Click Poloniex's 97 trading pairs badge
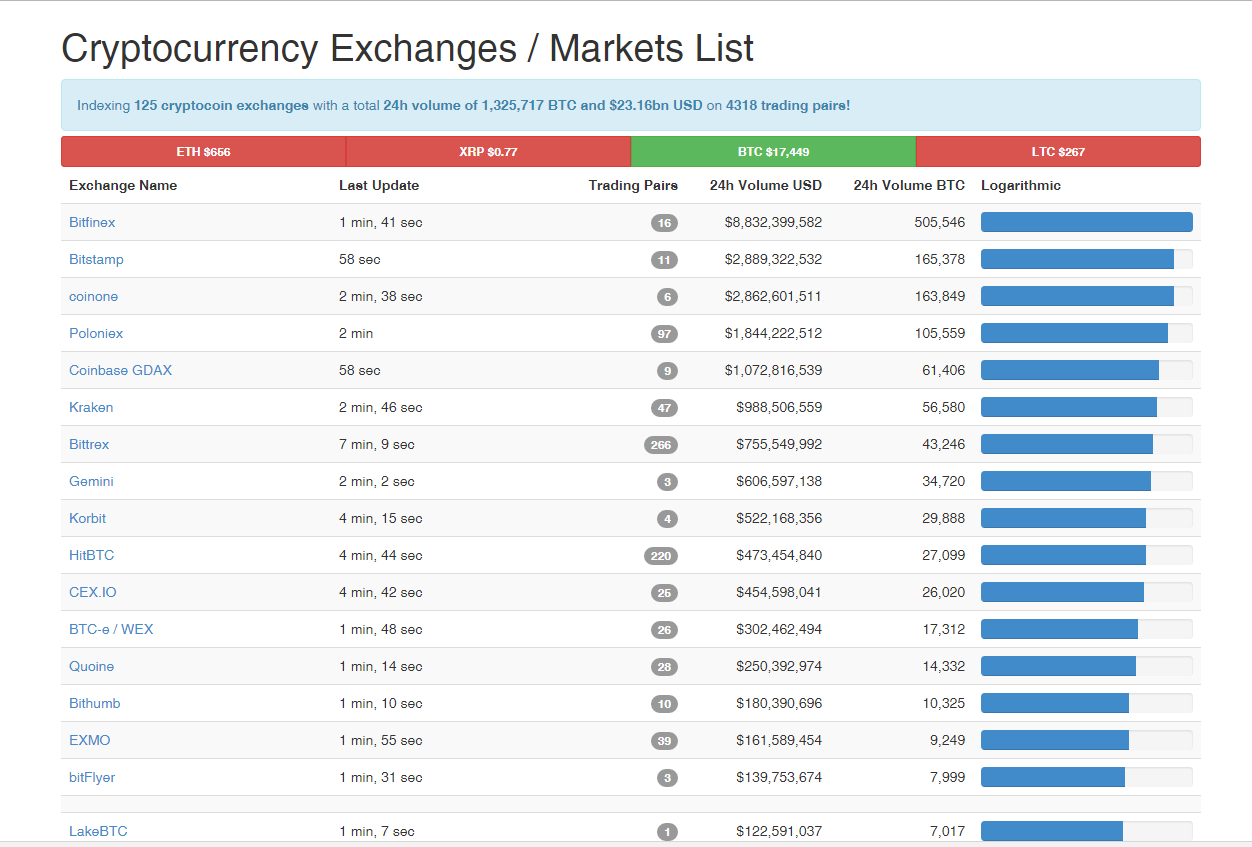This screenshot has height=847, width=1252. pyautogui.click(x=664, y=334)
